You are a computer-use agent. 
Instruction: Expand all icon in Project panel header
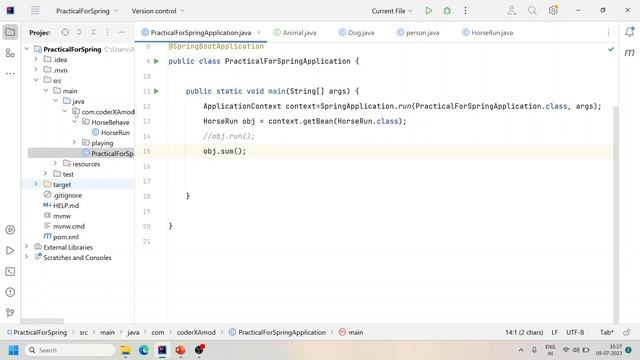[x=79, y=32]
